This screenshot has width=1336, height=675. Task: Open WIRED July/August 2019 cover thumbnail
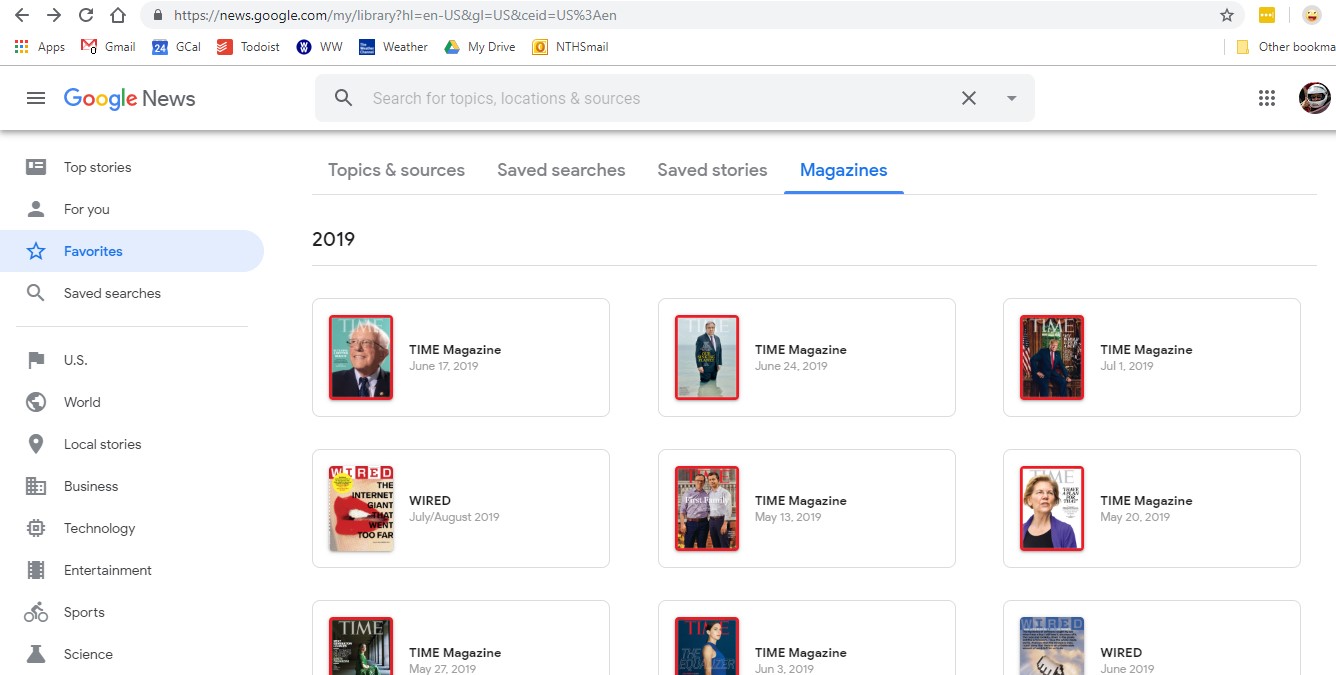click(361, 508)
